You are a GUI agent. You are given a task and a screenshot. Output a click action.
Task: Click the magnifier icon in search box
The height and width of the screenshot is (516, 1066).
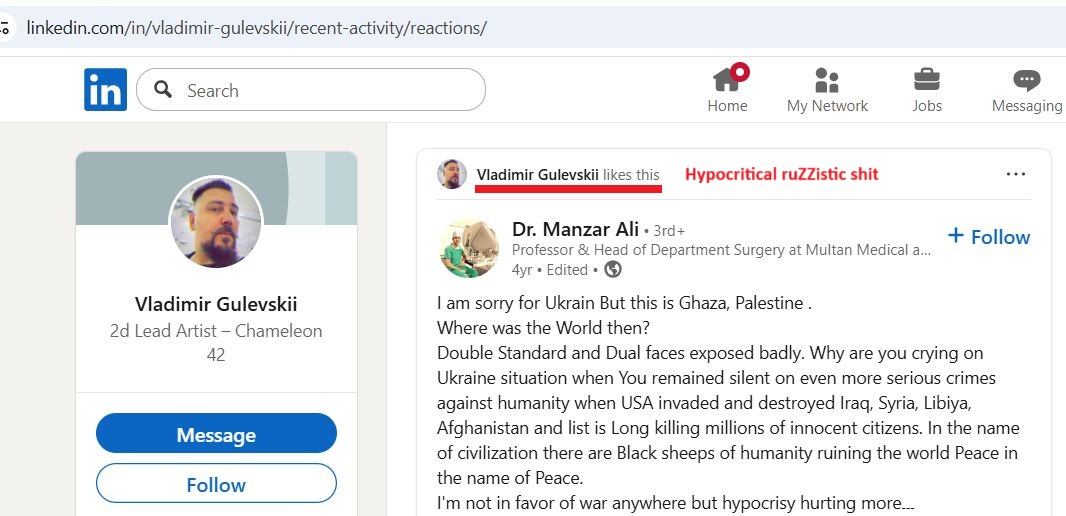[162, 90]
